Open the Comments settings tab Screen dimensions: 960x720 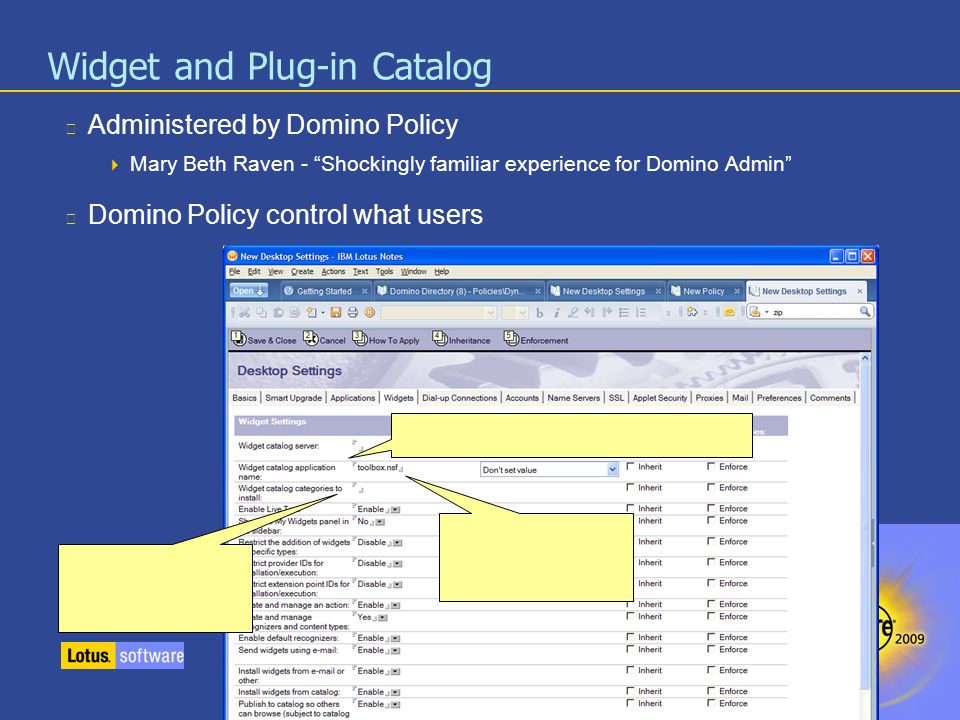click(x=830, y=398)
